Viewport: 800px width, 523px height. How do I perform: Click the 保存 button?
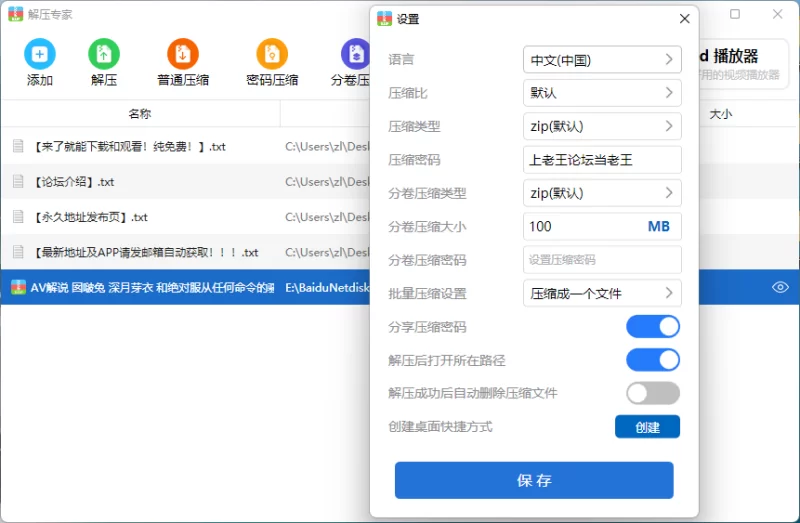point(534,480)
